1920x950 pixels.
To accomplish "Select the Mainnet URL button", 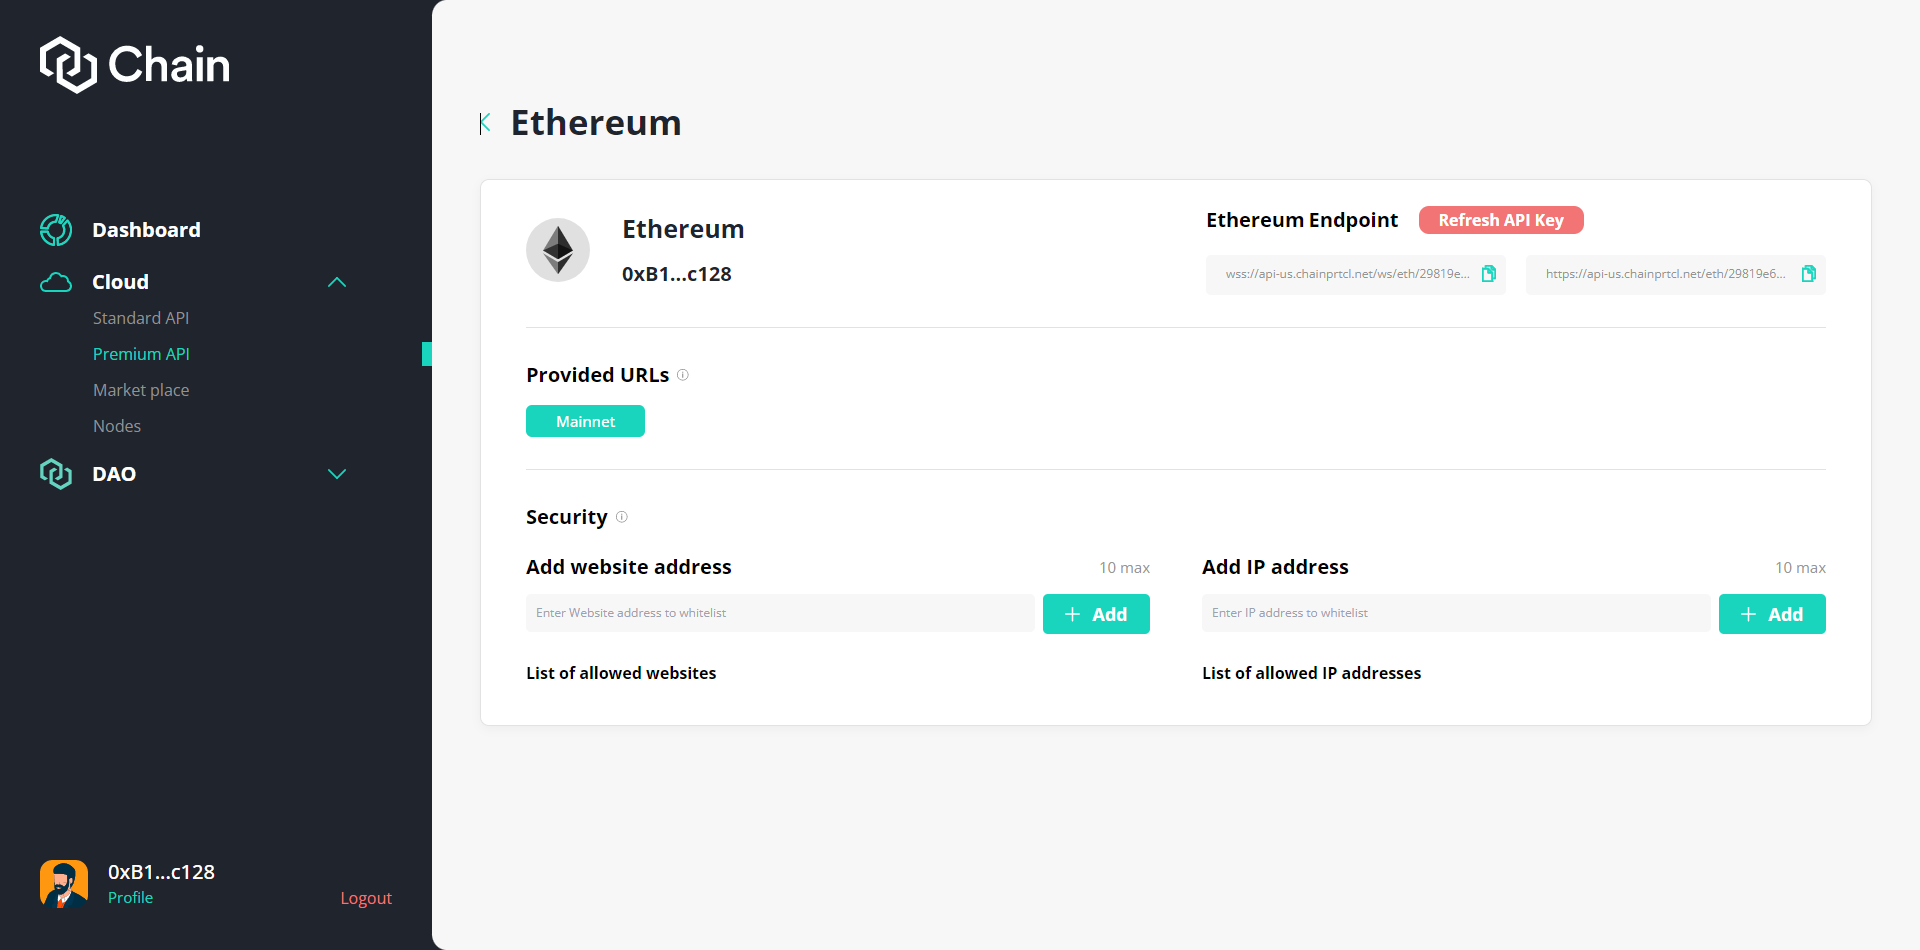I will pyautogui.click(x=585, y=421).
